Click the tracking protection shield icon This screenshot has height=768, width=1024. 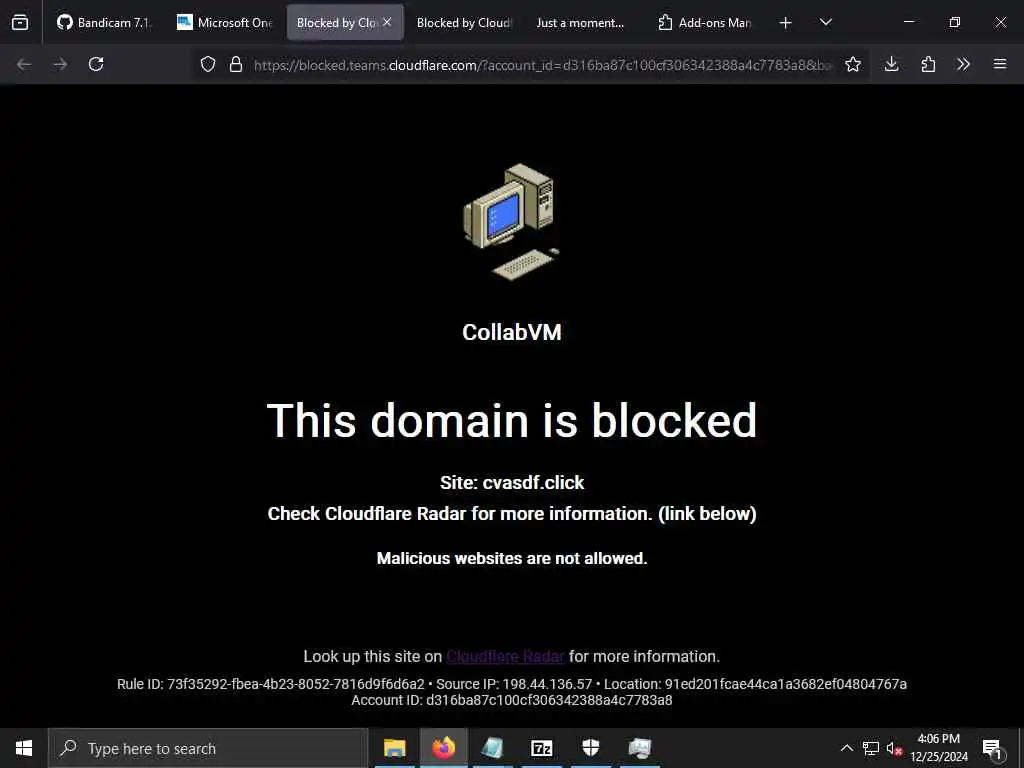[x=208, y=64]
